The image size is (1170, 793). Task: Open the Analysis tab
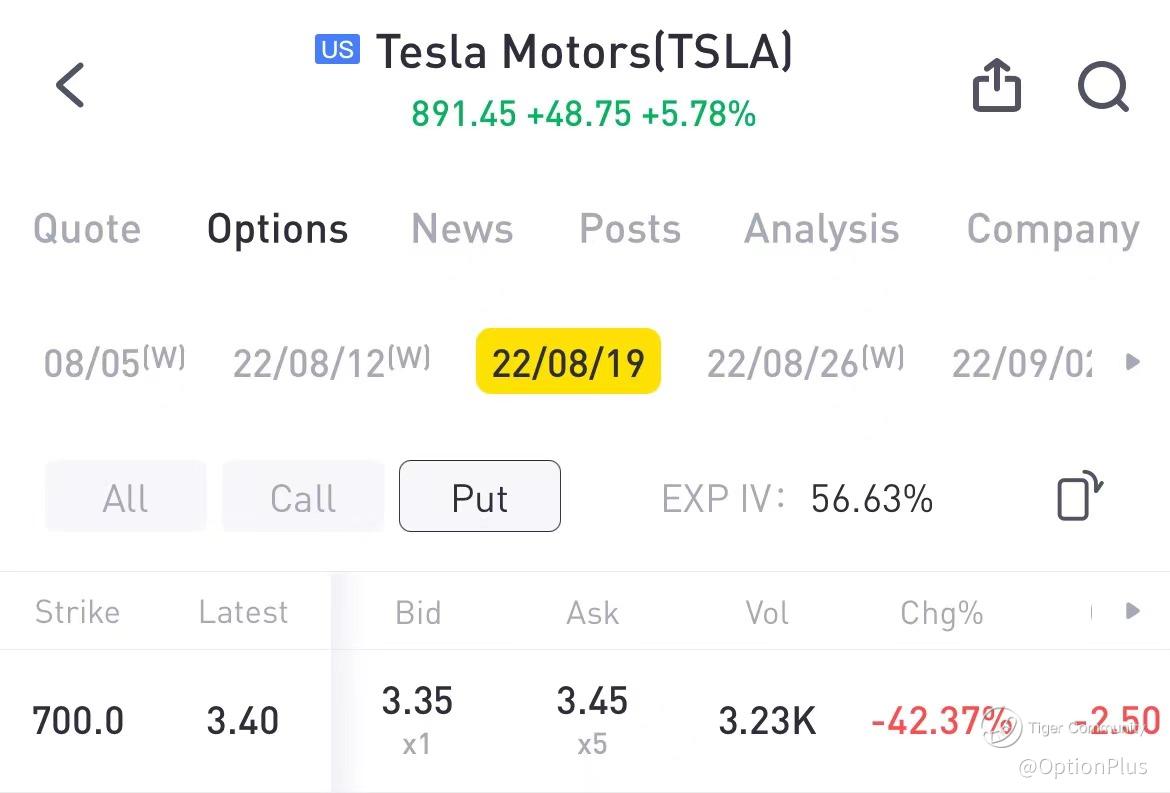pos(821,230)
